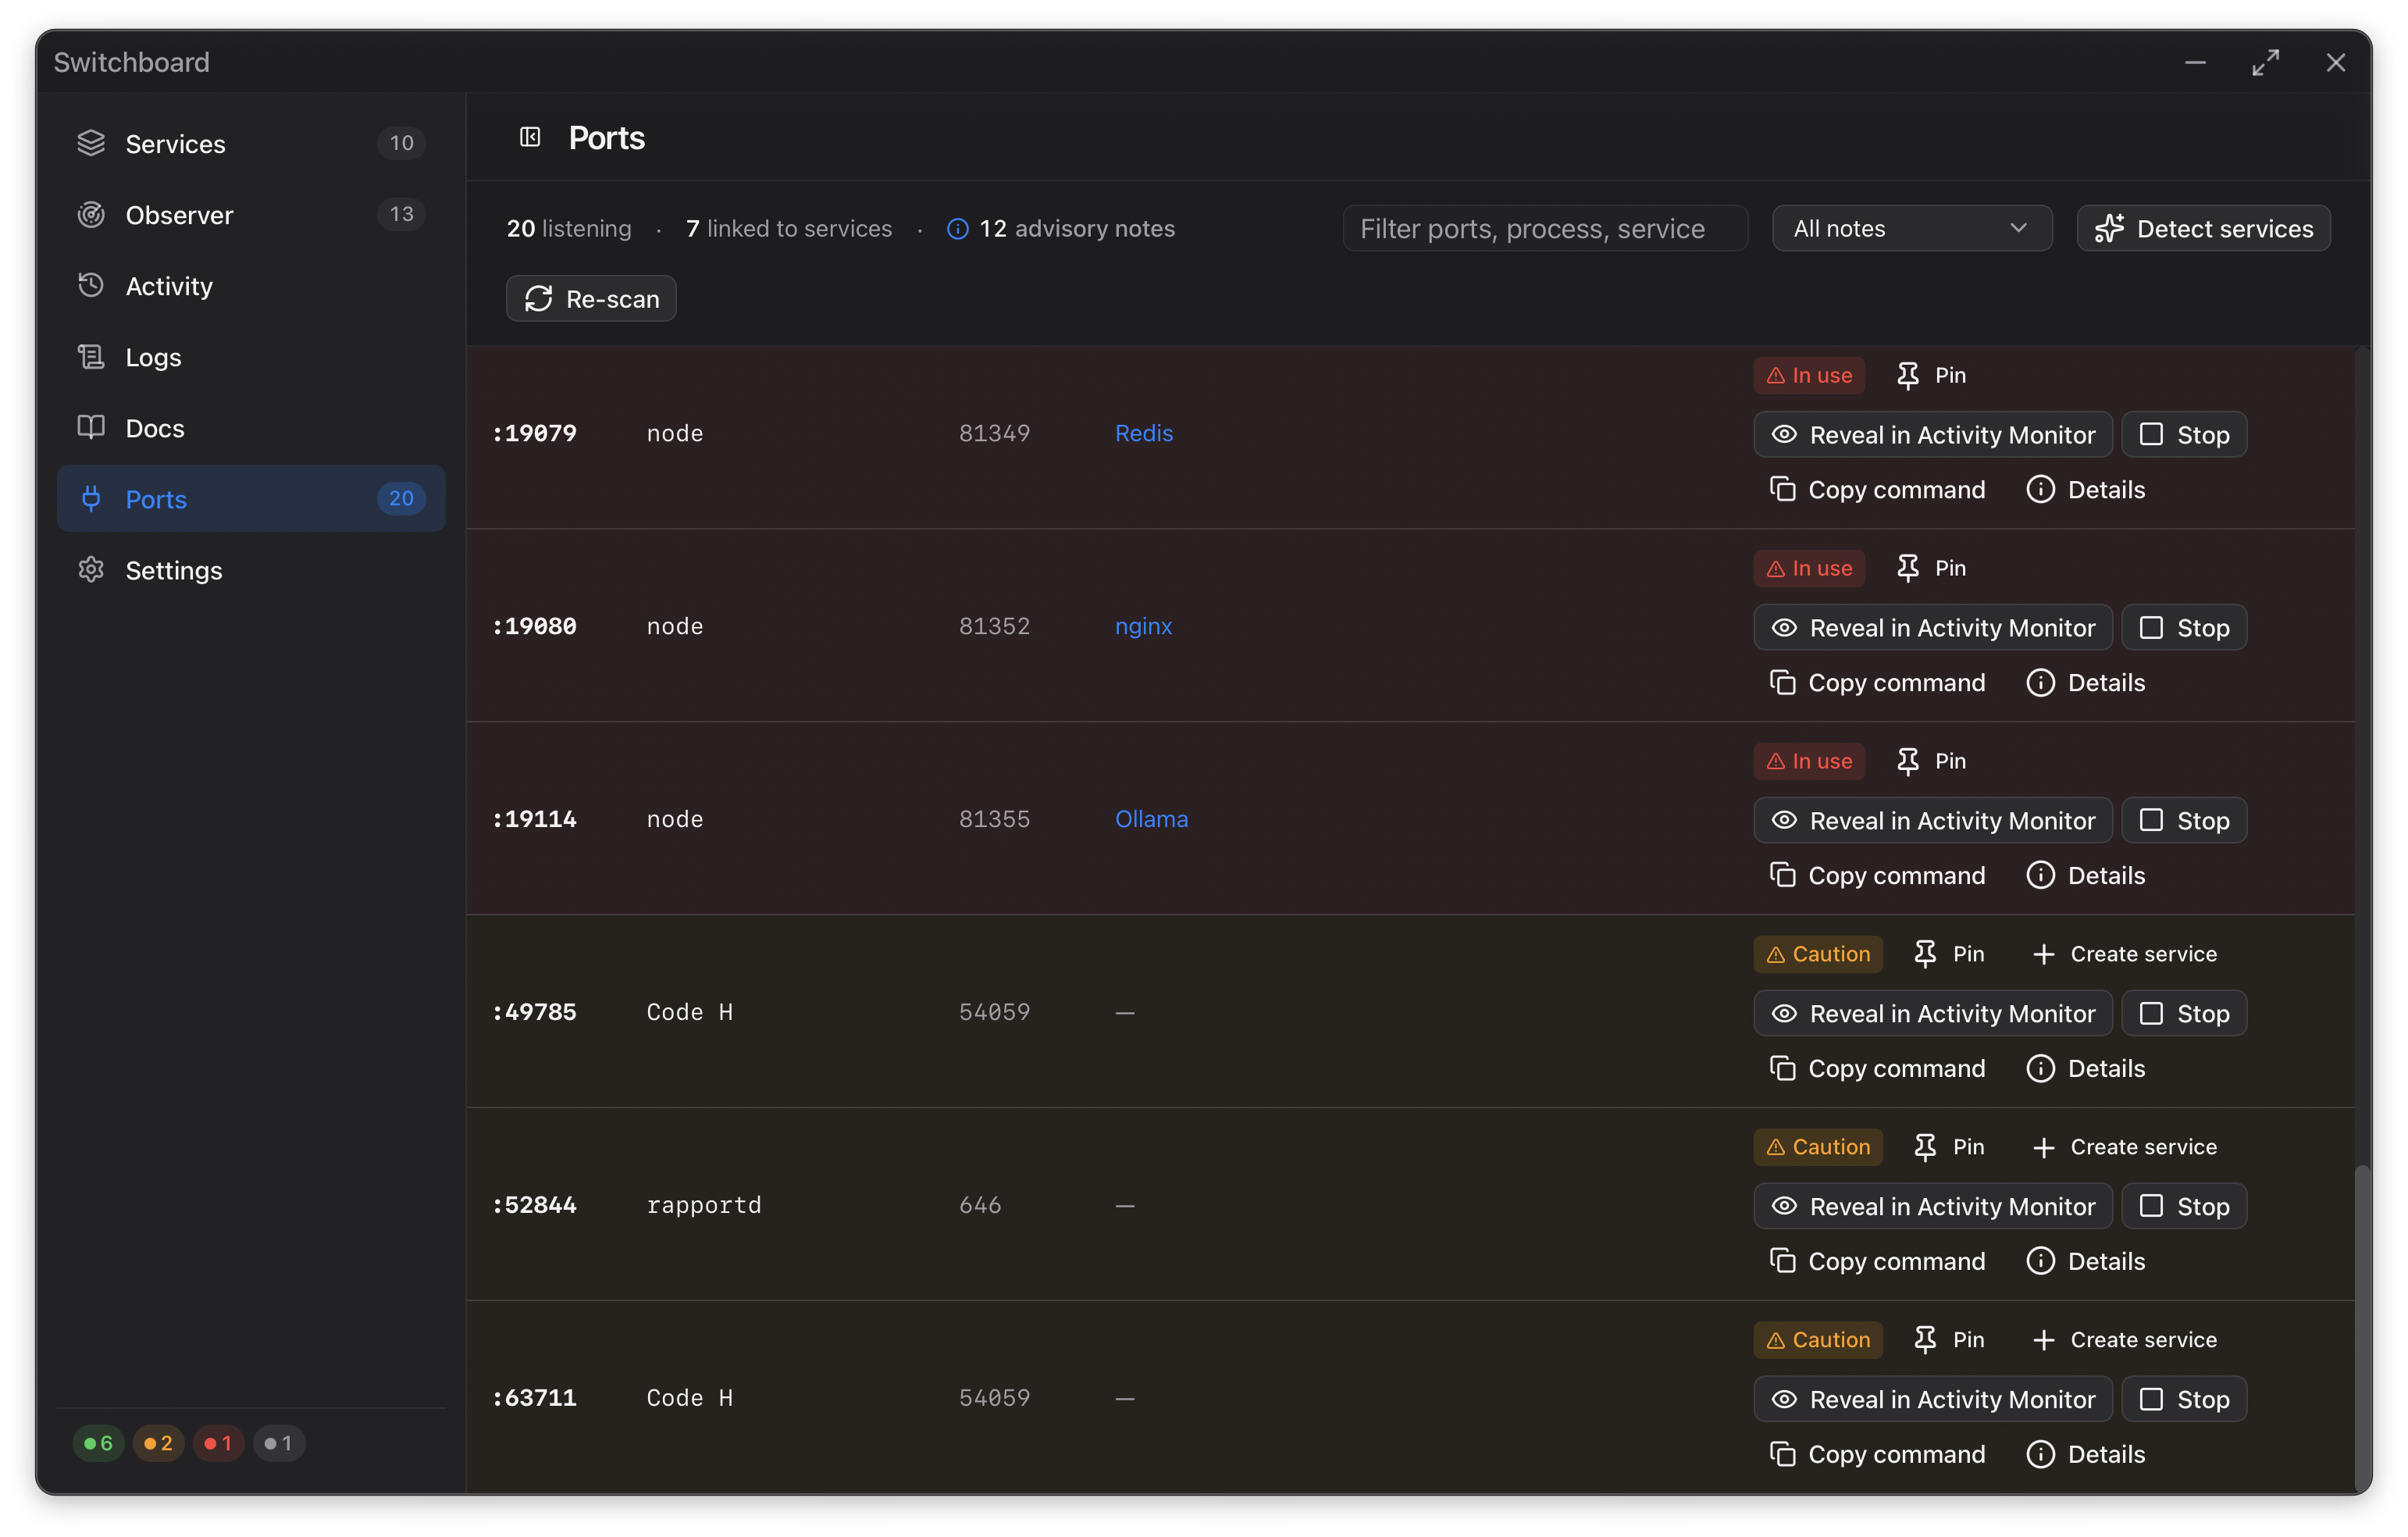Open the Ollama service link

point(1151,819)
